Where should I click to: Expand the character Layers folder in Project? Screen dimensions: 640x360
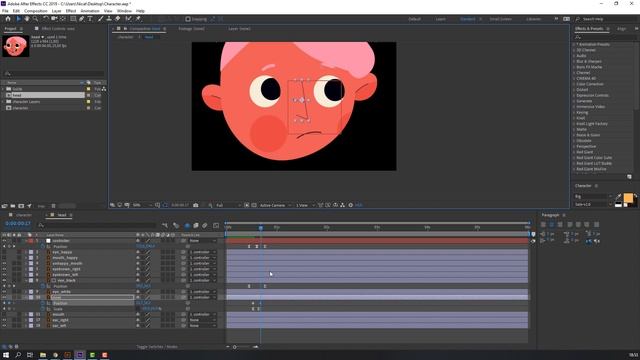coord(3,102)
